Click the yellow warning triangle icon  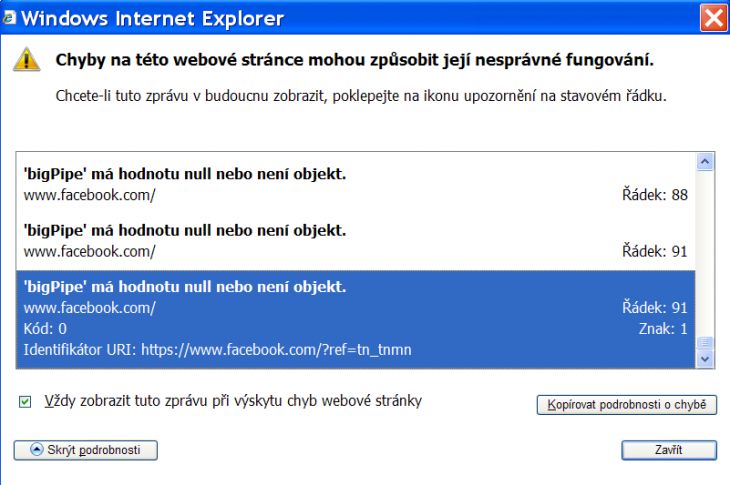pyautogui.click(x=27, y=59)
